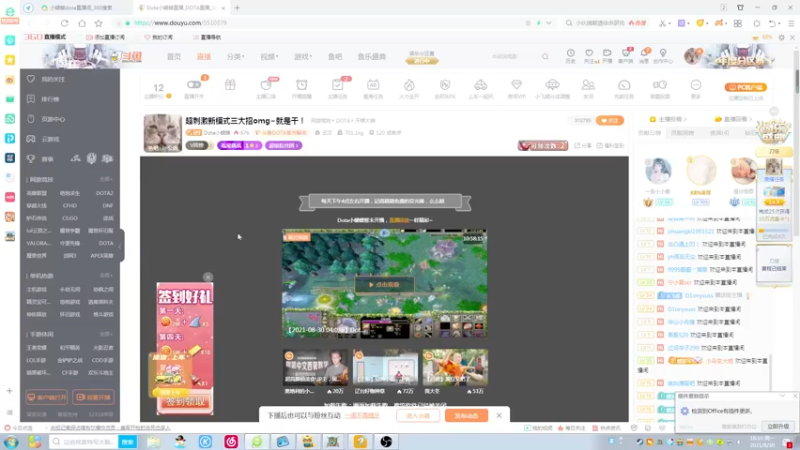Click the search magnifier icon in the site header
Image resolution: width=800 pixels, height=450 pixels.
545,57
